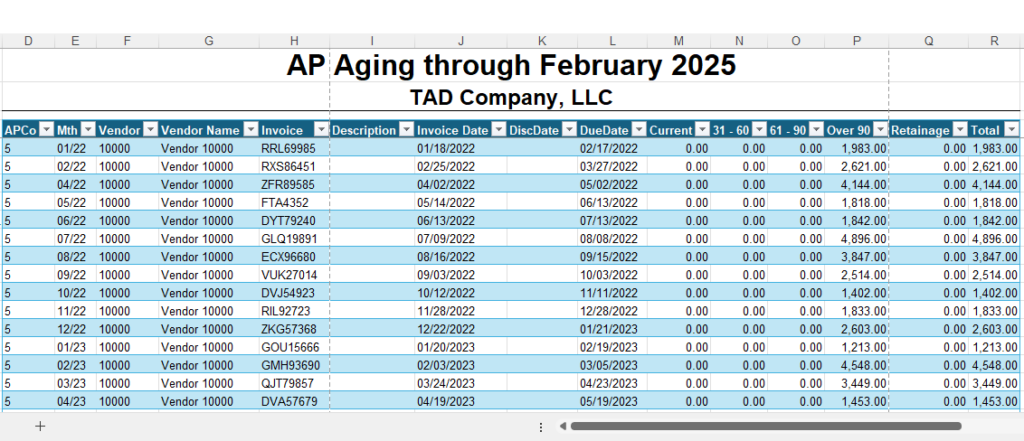Open the Invoice Date filter dropdown

(498, 130)
